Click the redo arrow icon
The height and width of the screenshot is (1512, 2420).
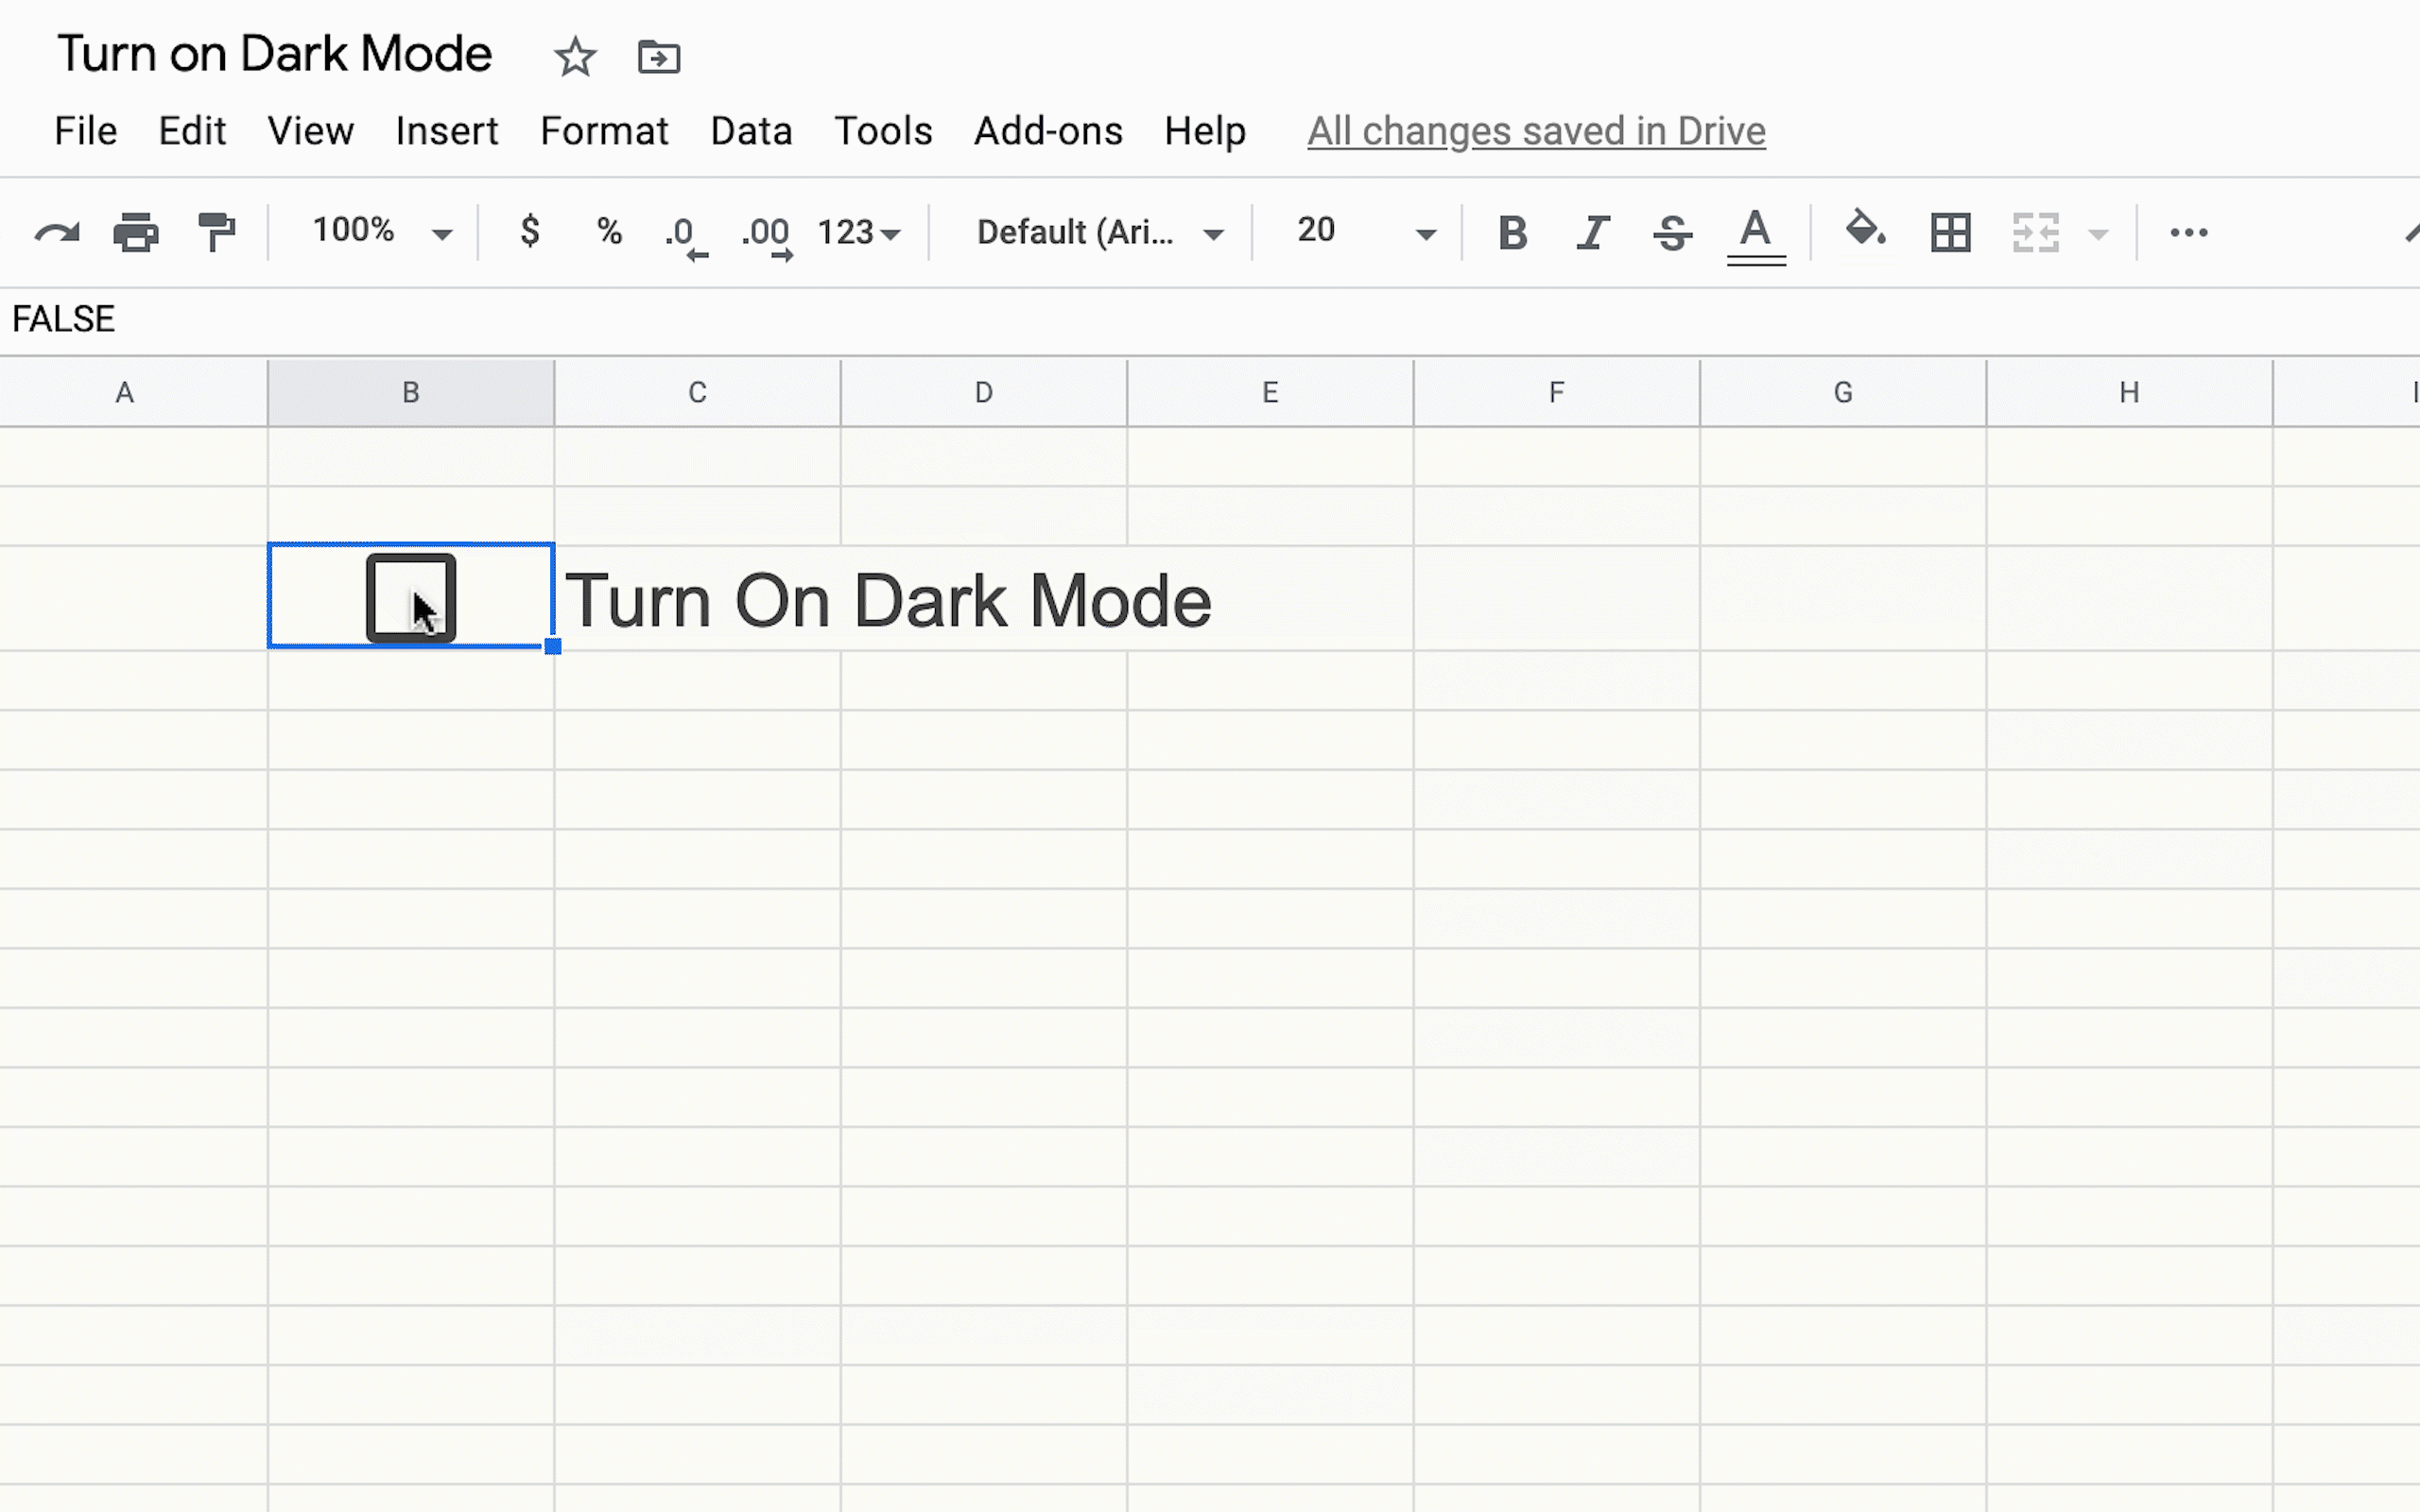pos(56,233)
